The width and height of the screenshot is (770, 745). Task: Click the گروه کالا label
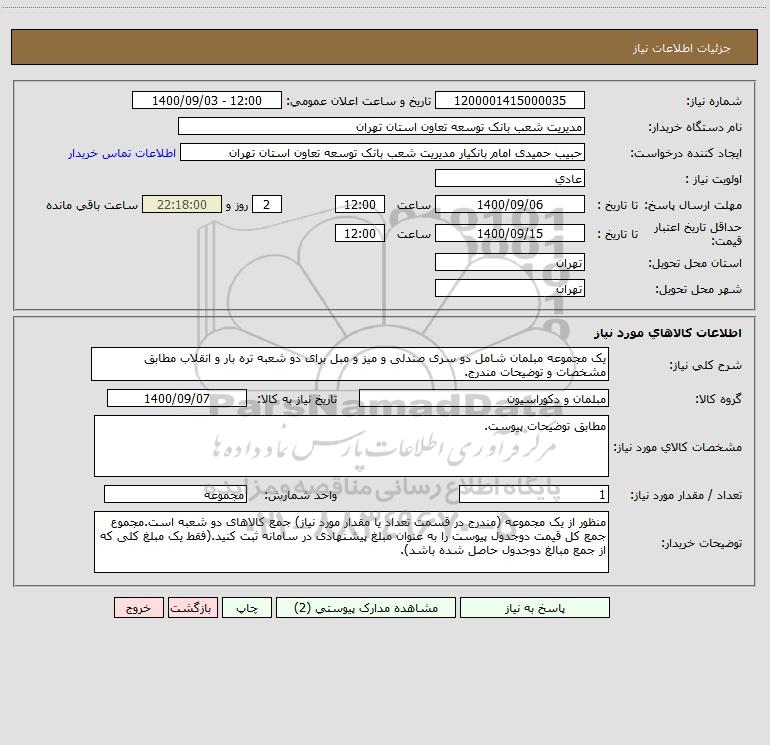tap(719, 399)
